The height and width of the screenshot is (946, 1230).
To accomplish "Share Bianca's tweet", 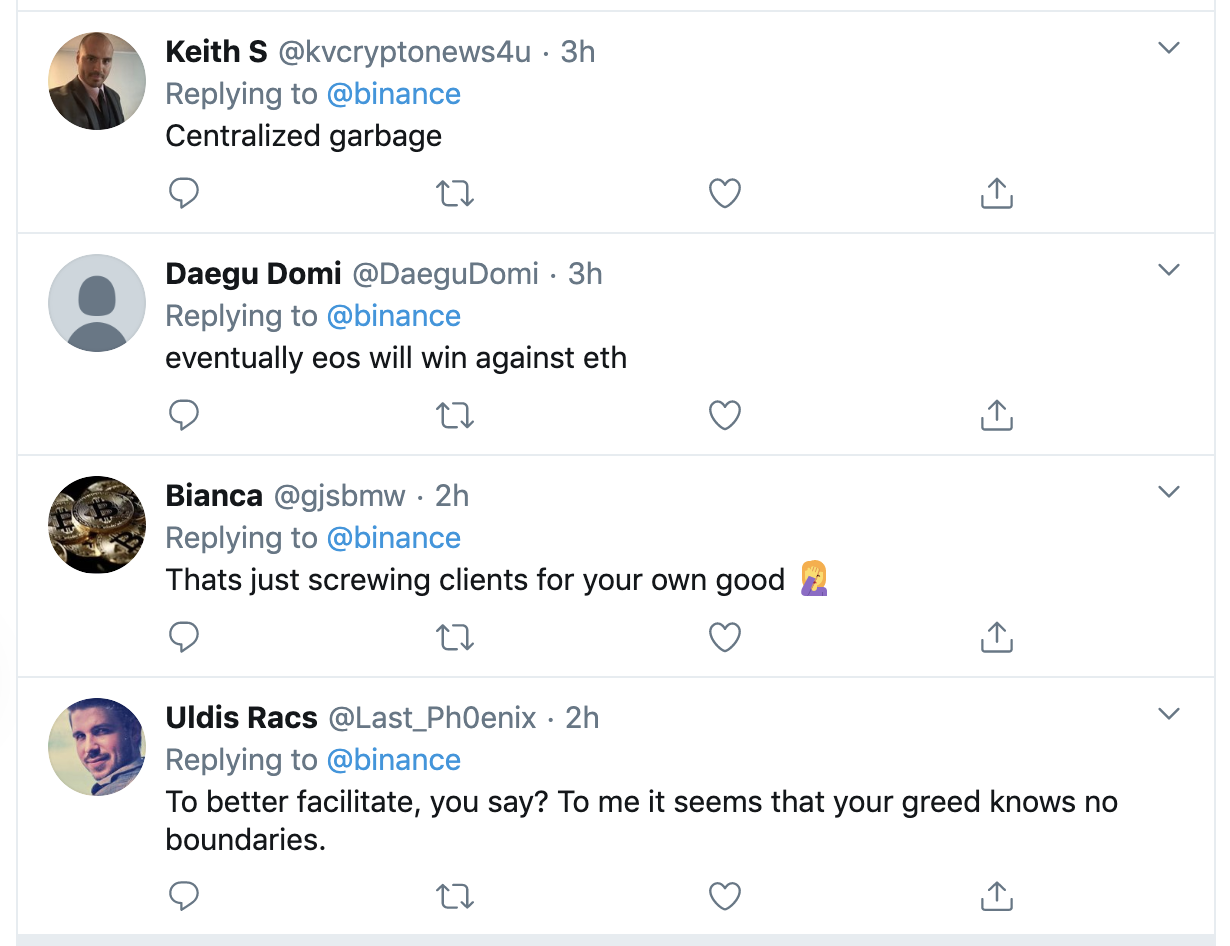I will (x=996, y=637).
